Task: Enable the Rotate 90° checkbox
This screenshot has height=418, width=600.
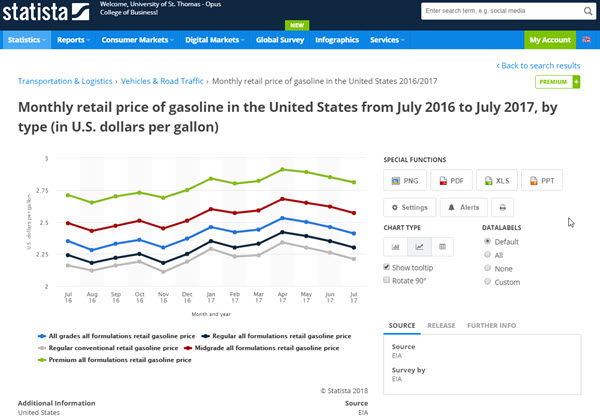Action: pyautogui.click(x=388, y=281)
